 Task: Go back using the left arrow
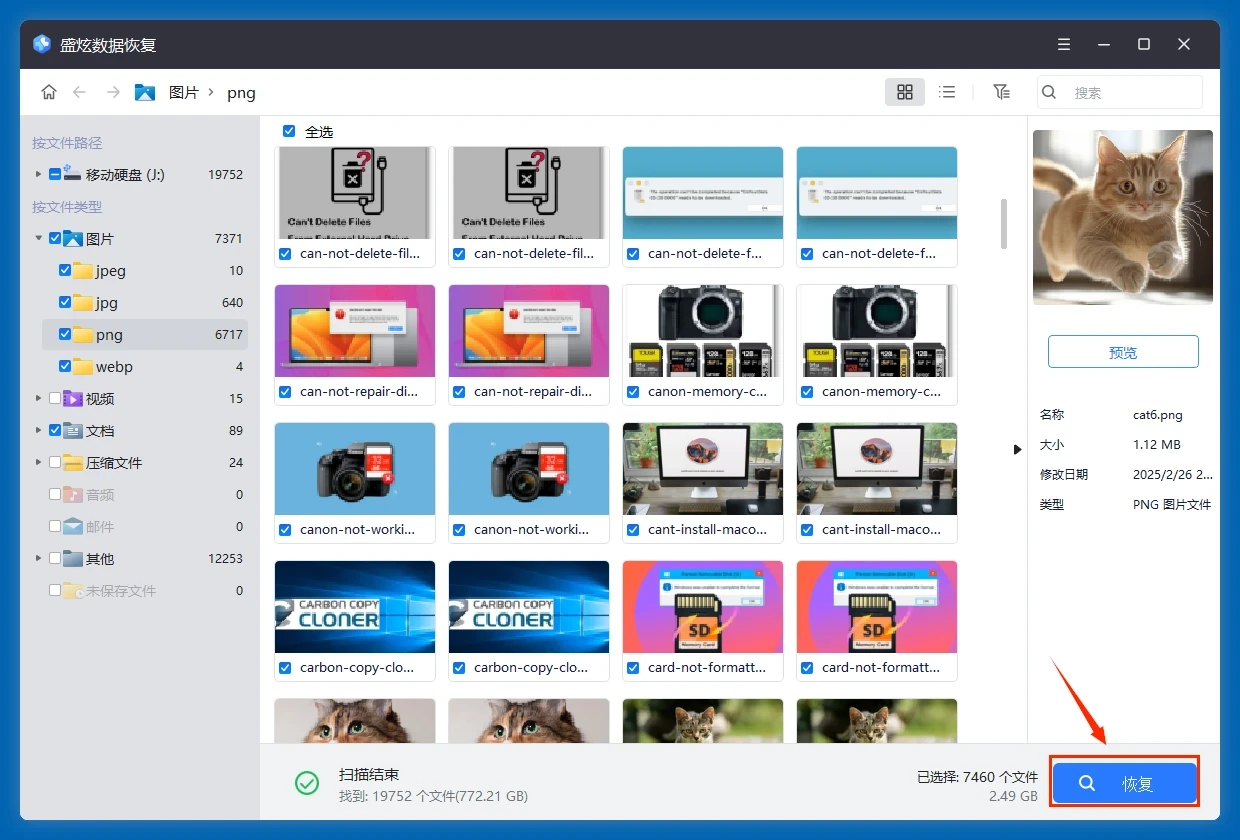(80, 92)
